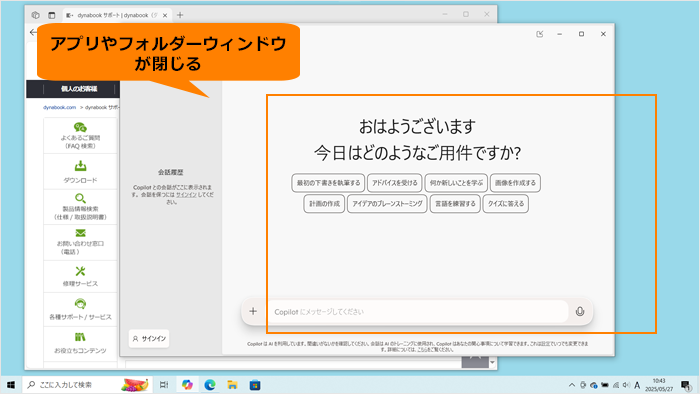Screen dimensions: 700x394
Task: Open Microsoft Edge from the taskbar
Action: point(210,385)
